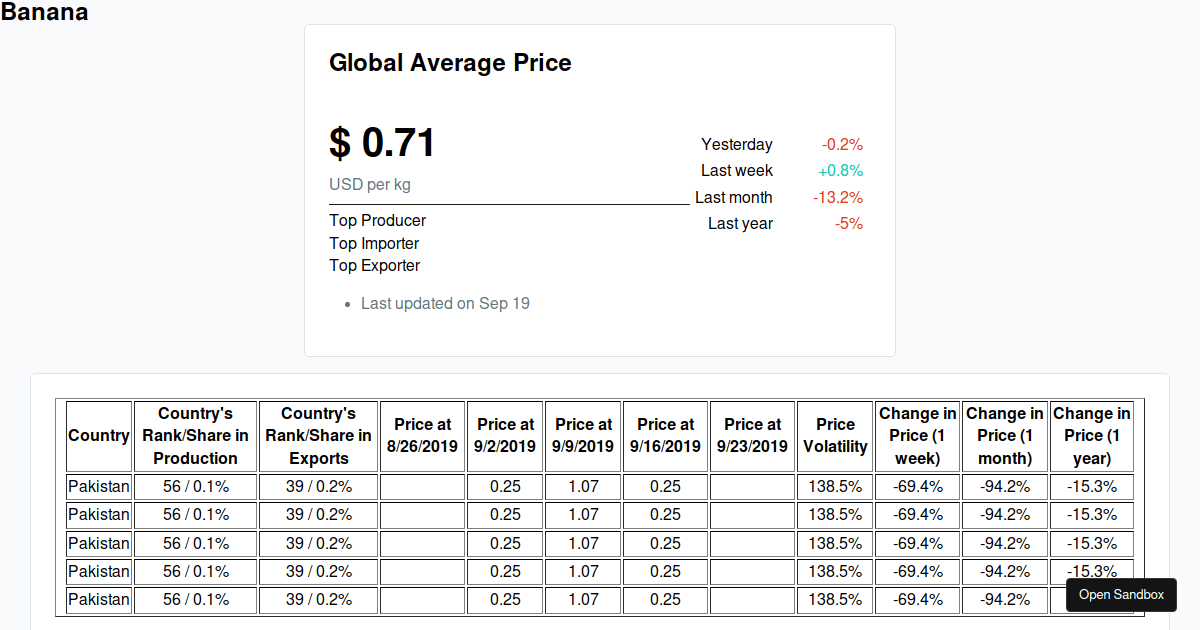
Task: Select the Top Importer label
Action: pos(374,244)
